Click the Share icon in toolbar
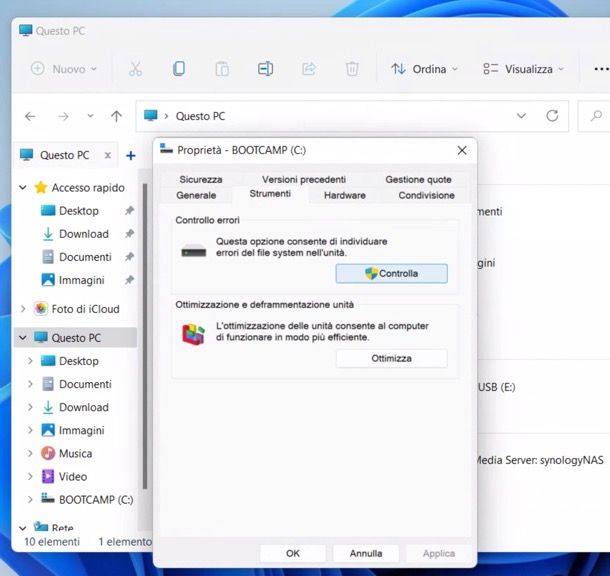Image resolution: width=610 pixels, height=576 pixels. click(309, 69)
